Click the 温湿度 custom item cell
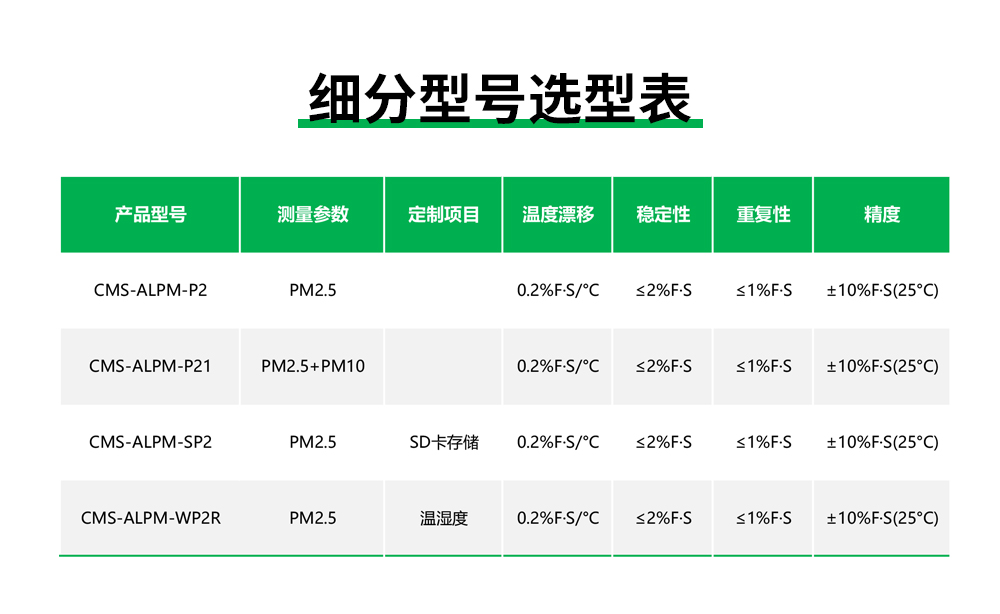 (443, 518)
